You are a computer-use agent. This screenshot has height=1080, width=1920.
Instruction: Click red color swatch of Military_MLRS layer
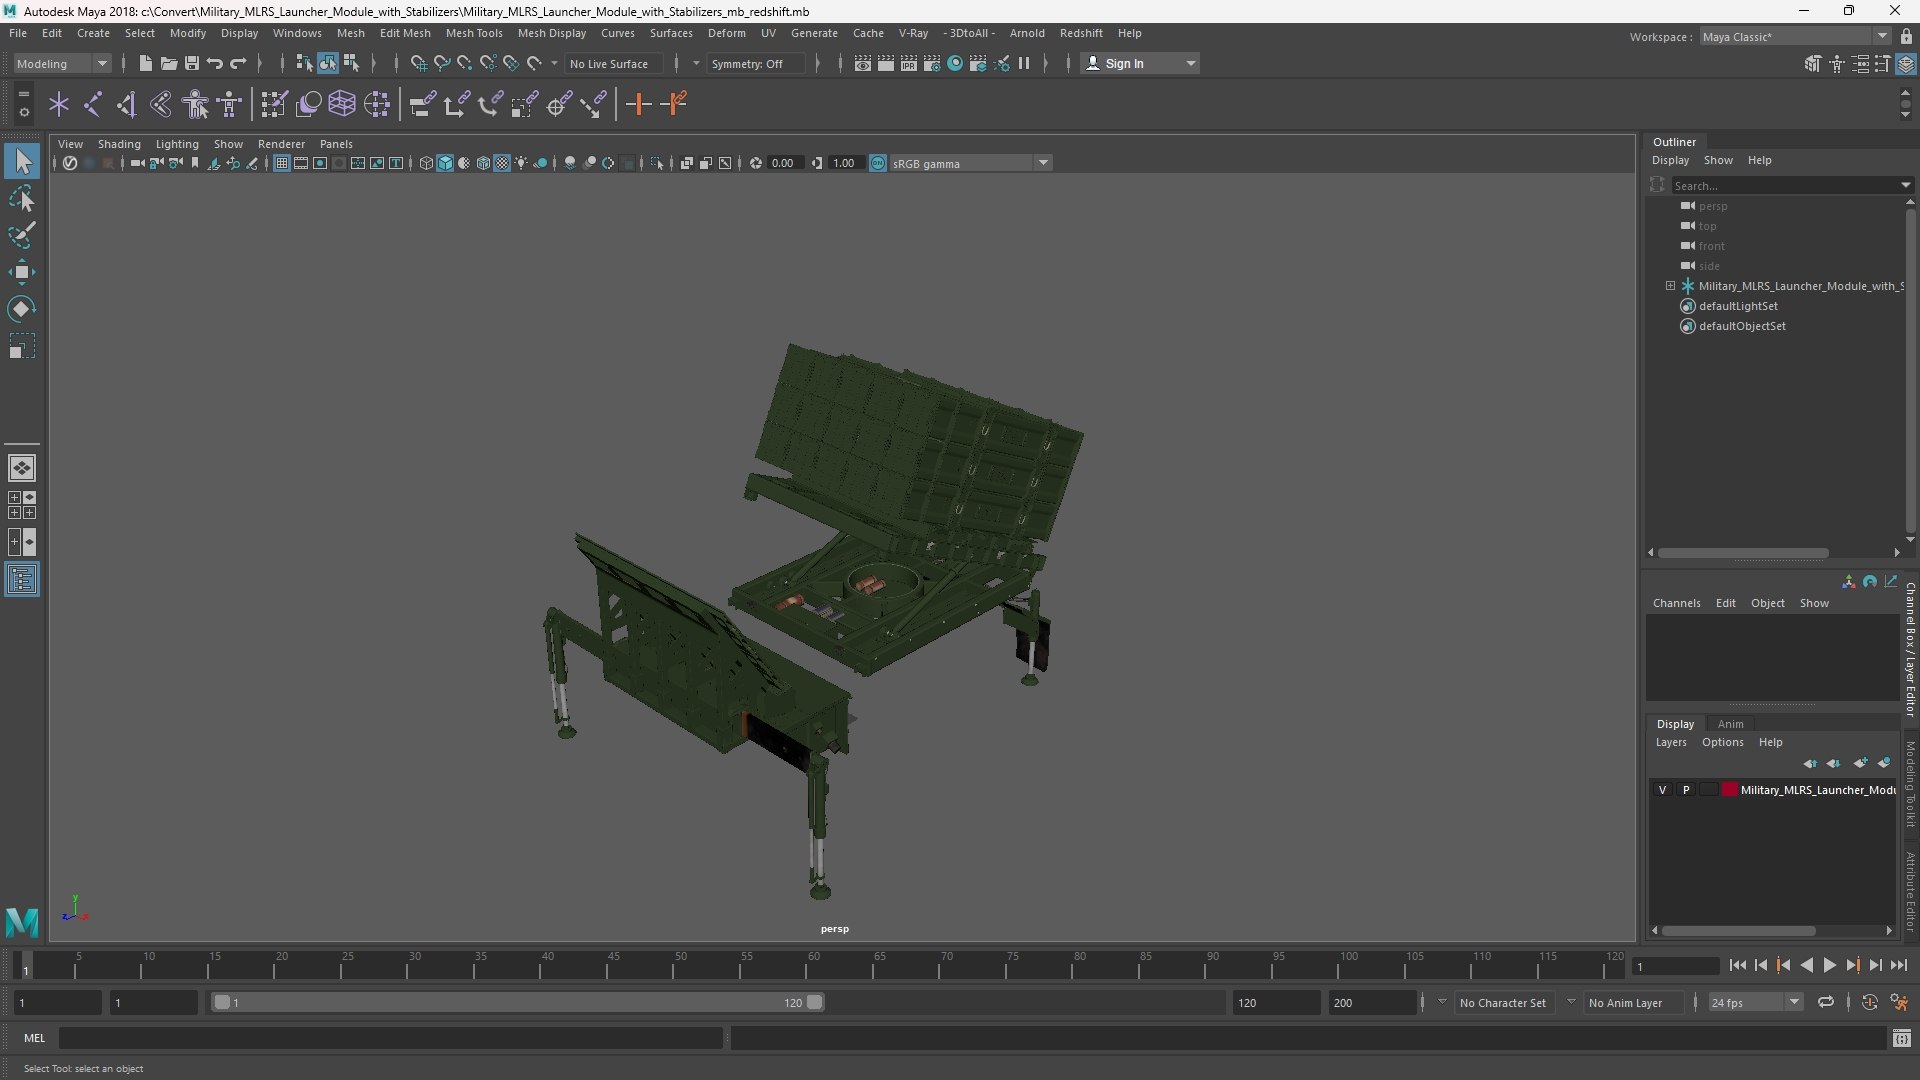(1729, 790)
